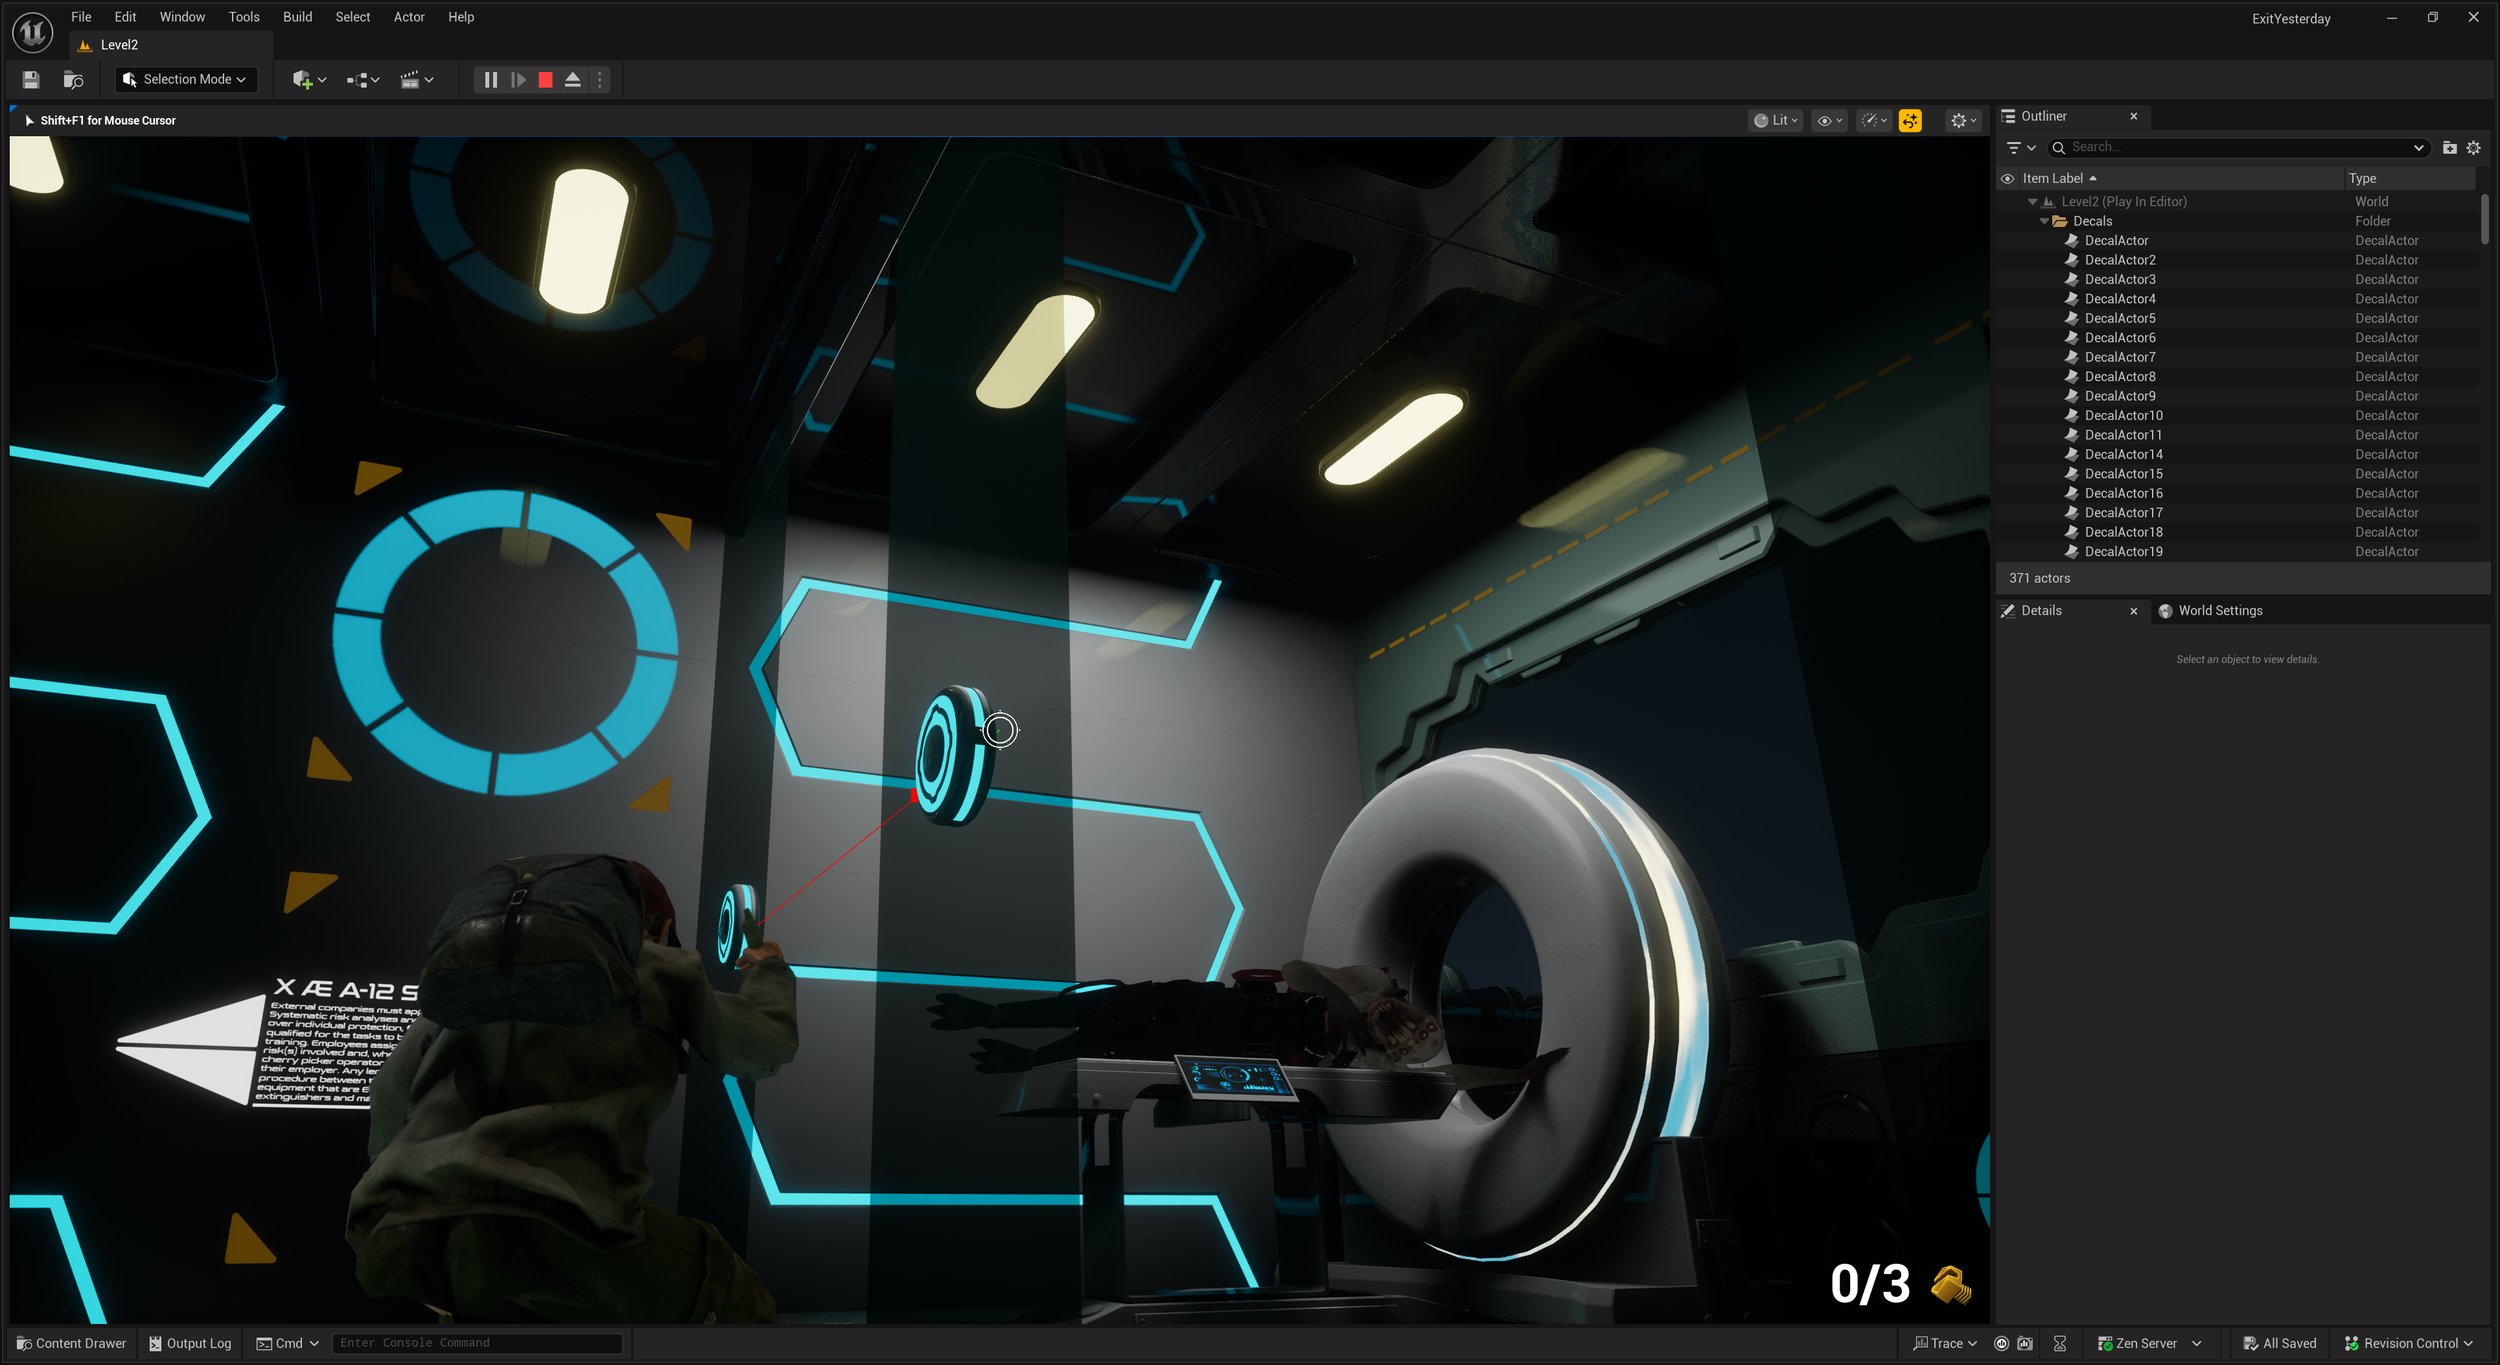This screenshot has height=1365, width=2500.
Task: Expand the Outliner filter options dropdown
Action: [x=2020, y=148]
